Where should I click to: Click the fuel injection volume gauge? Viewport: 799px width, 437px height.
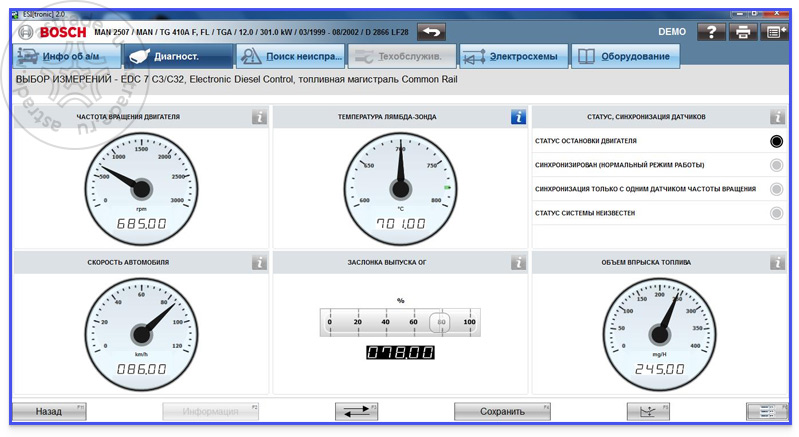click(x=659, y=335)
